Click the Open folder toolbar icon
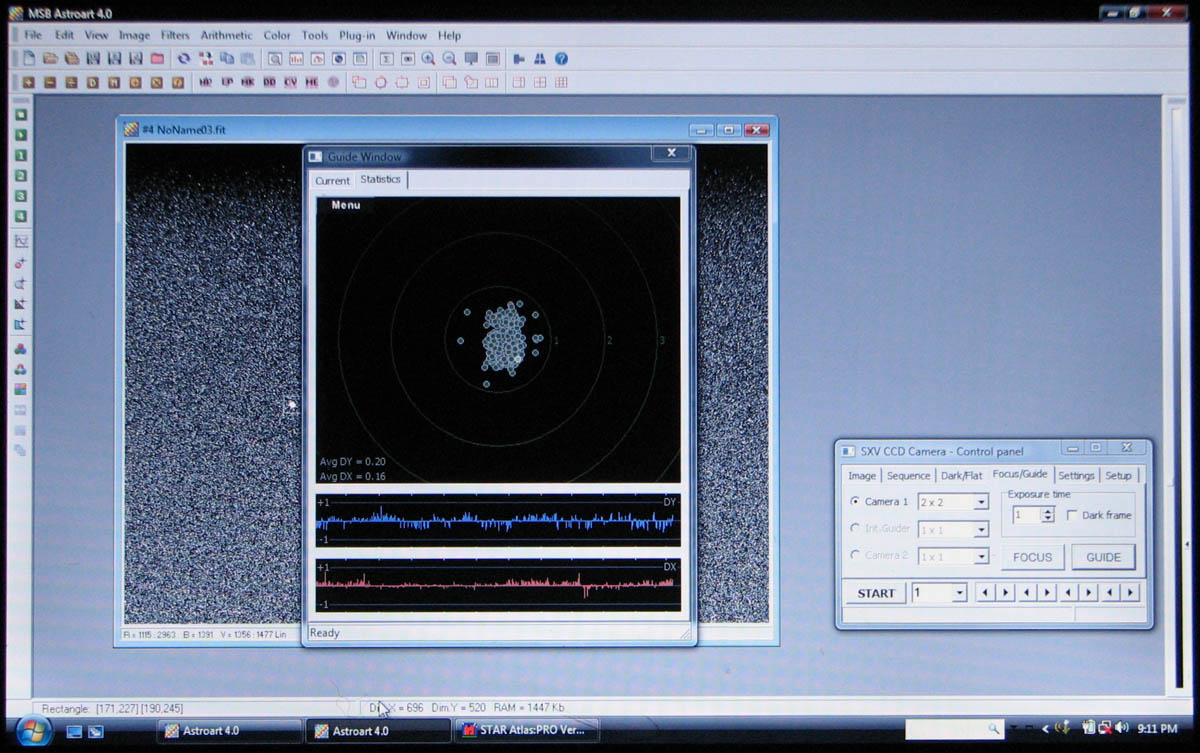 tap(49, 59)
